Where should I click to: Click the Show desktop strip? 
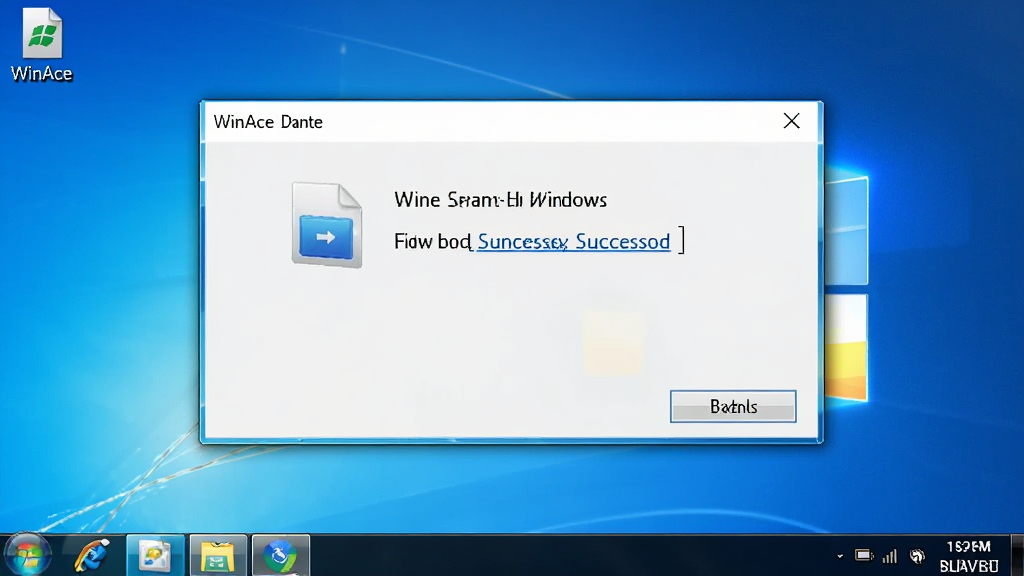pos(1017,555)
